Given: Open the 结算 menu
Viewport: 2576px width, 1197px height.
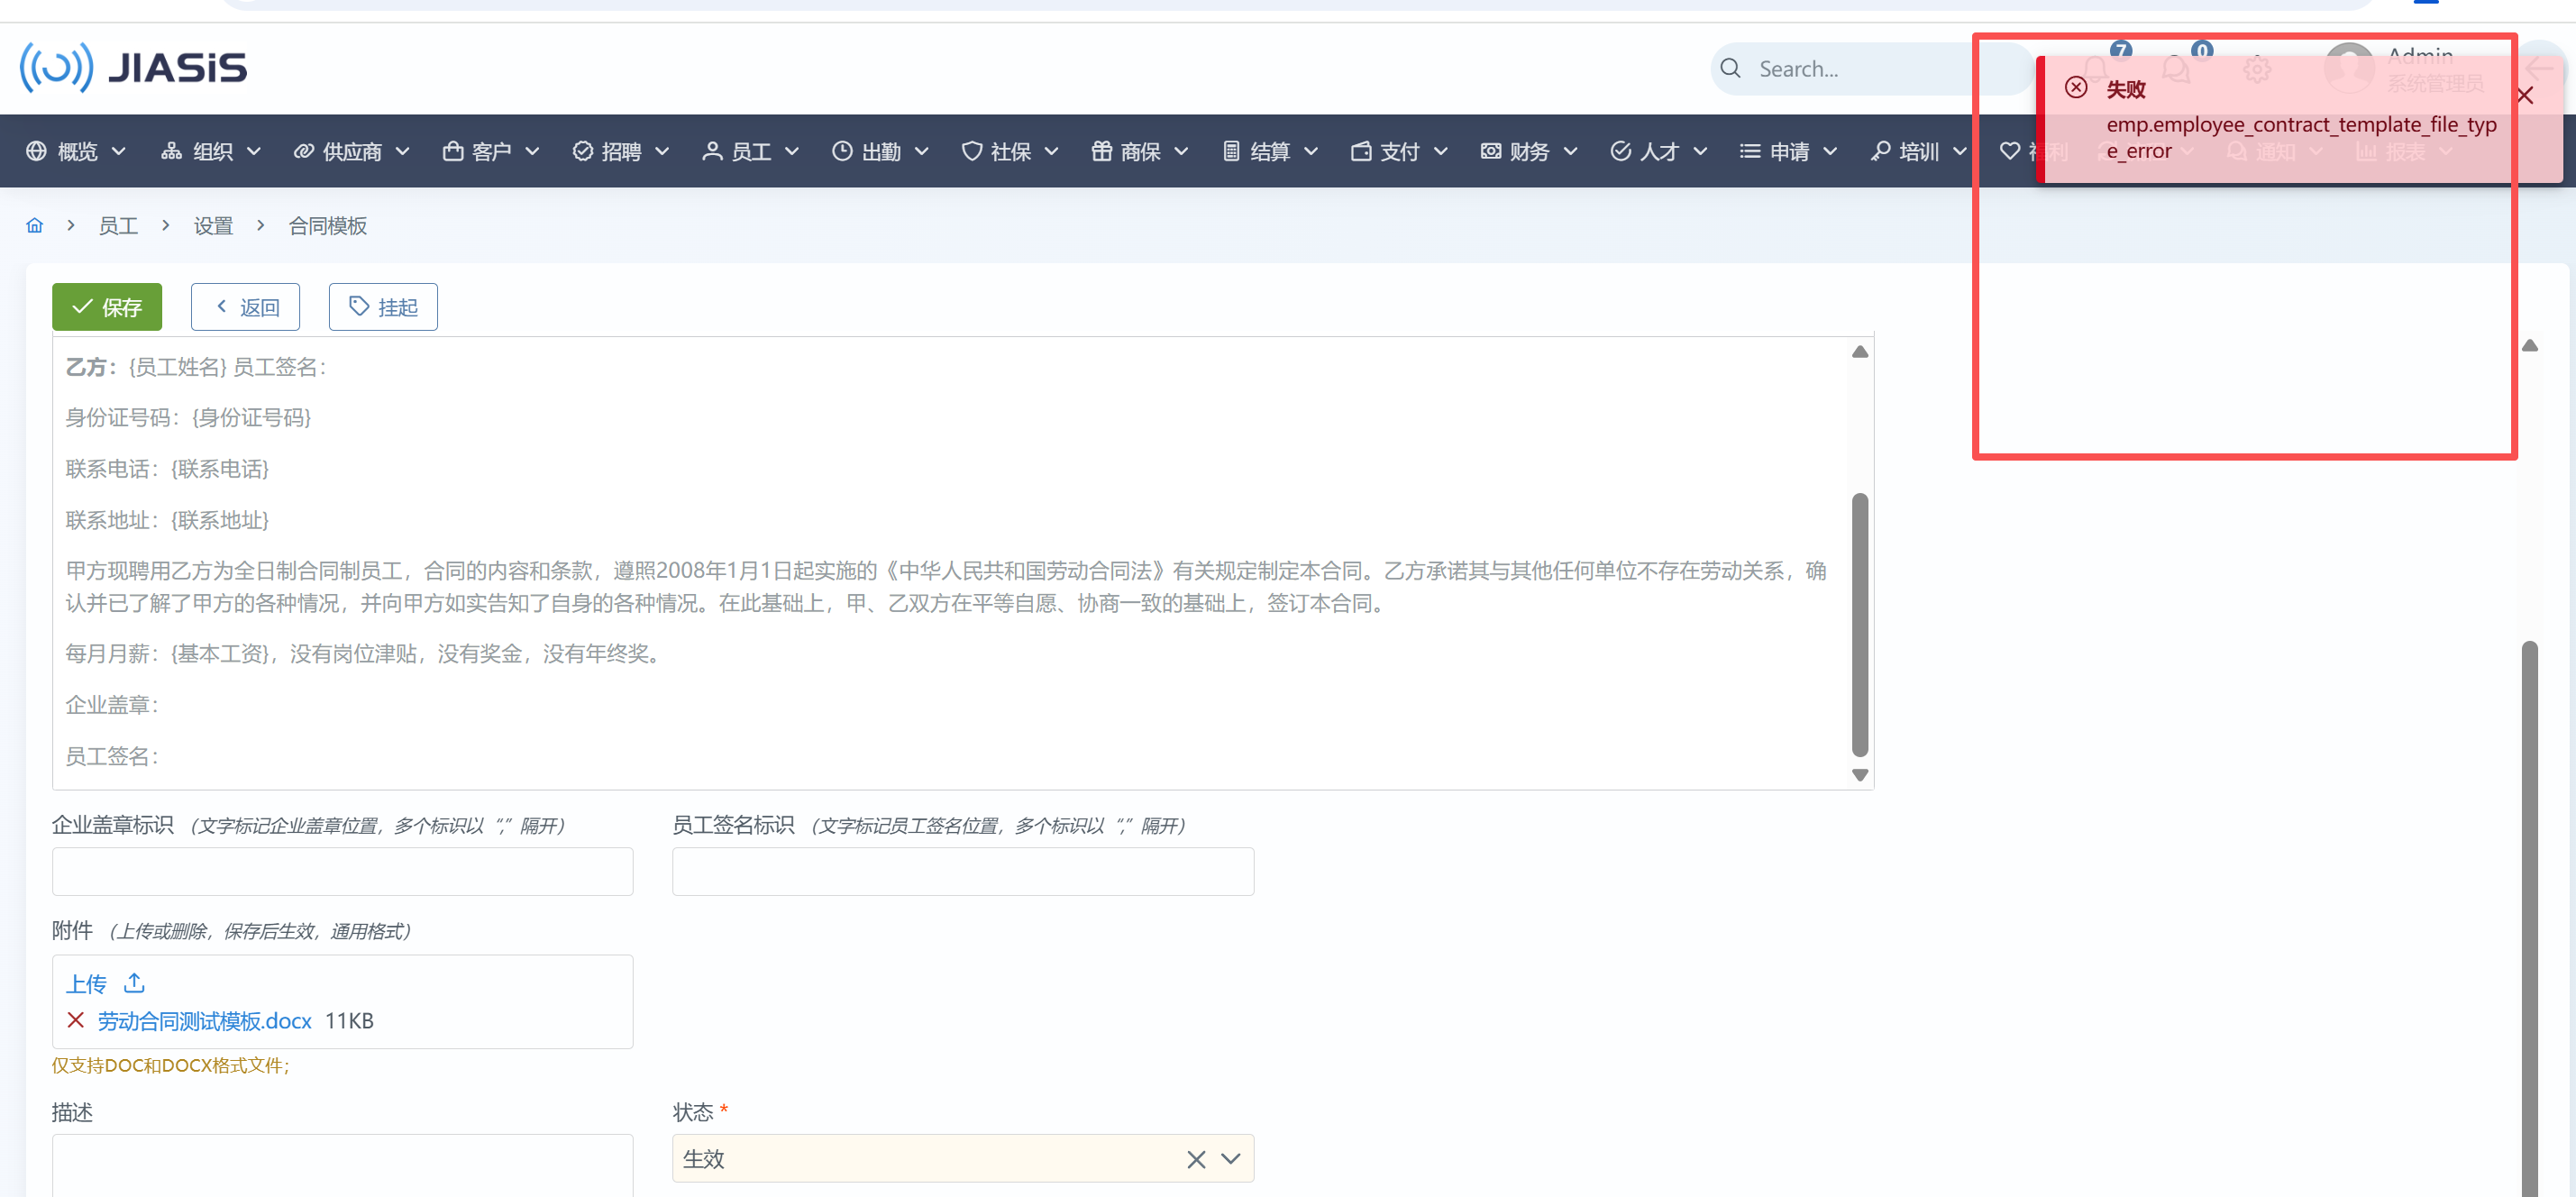Looking at the screenshot, I should [1270, 151].
